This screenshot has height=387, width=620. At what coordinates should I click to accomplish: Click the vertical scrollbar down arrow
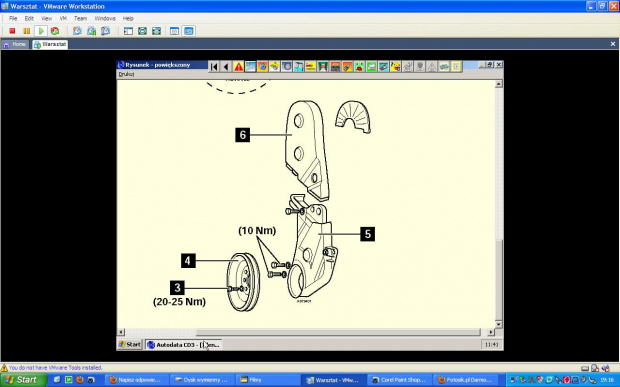click(499, 325)
